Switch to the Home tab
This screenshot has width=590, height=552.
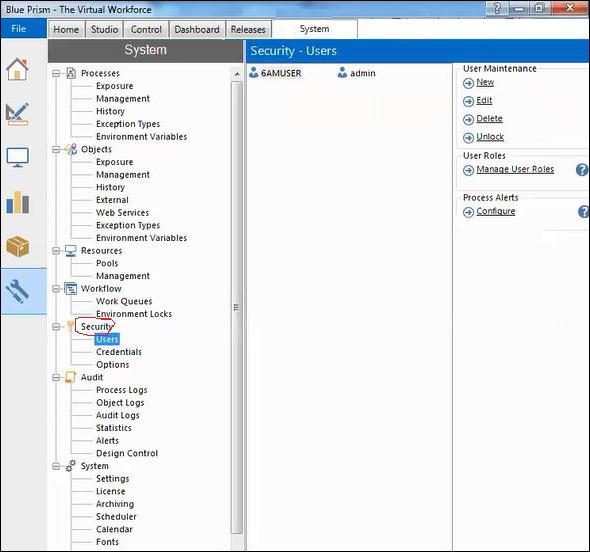(x=66, y=29)
